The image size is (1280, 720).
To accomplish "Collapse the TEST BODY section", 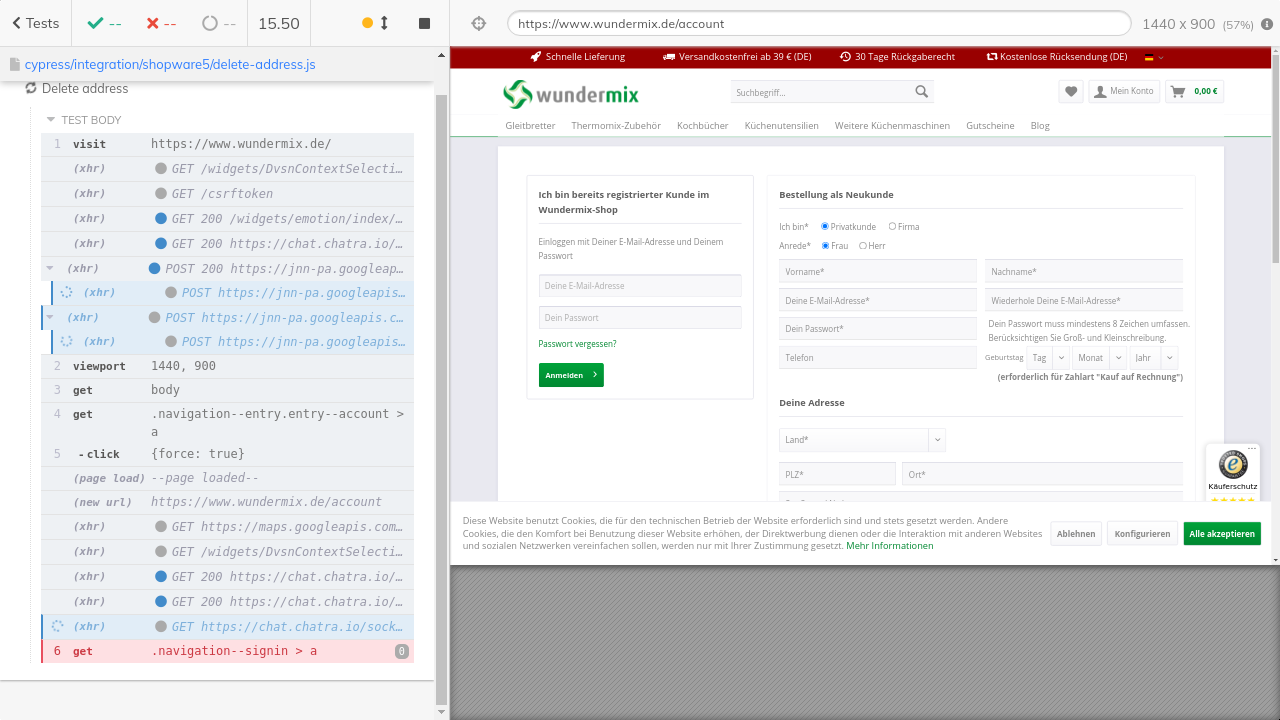I will click(x=51, y=120).
